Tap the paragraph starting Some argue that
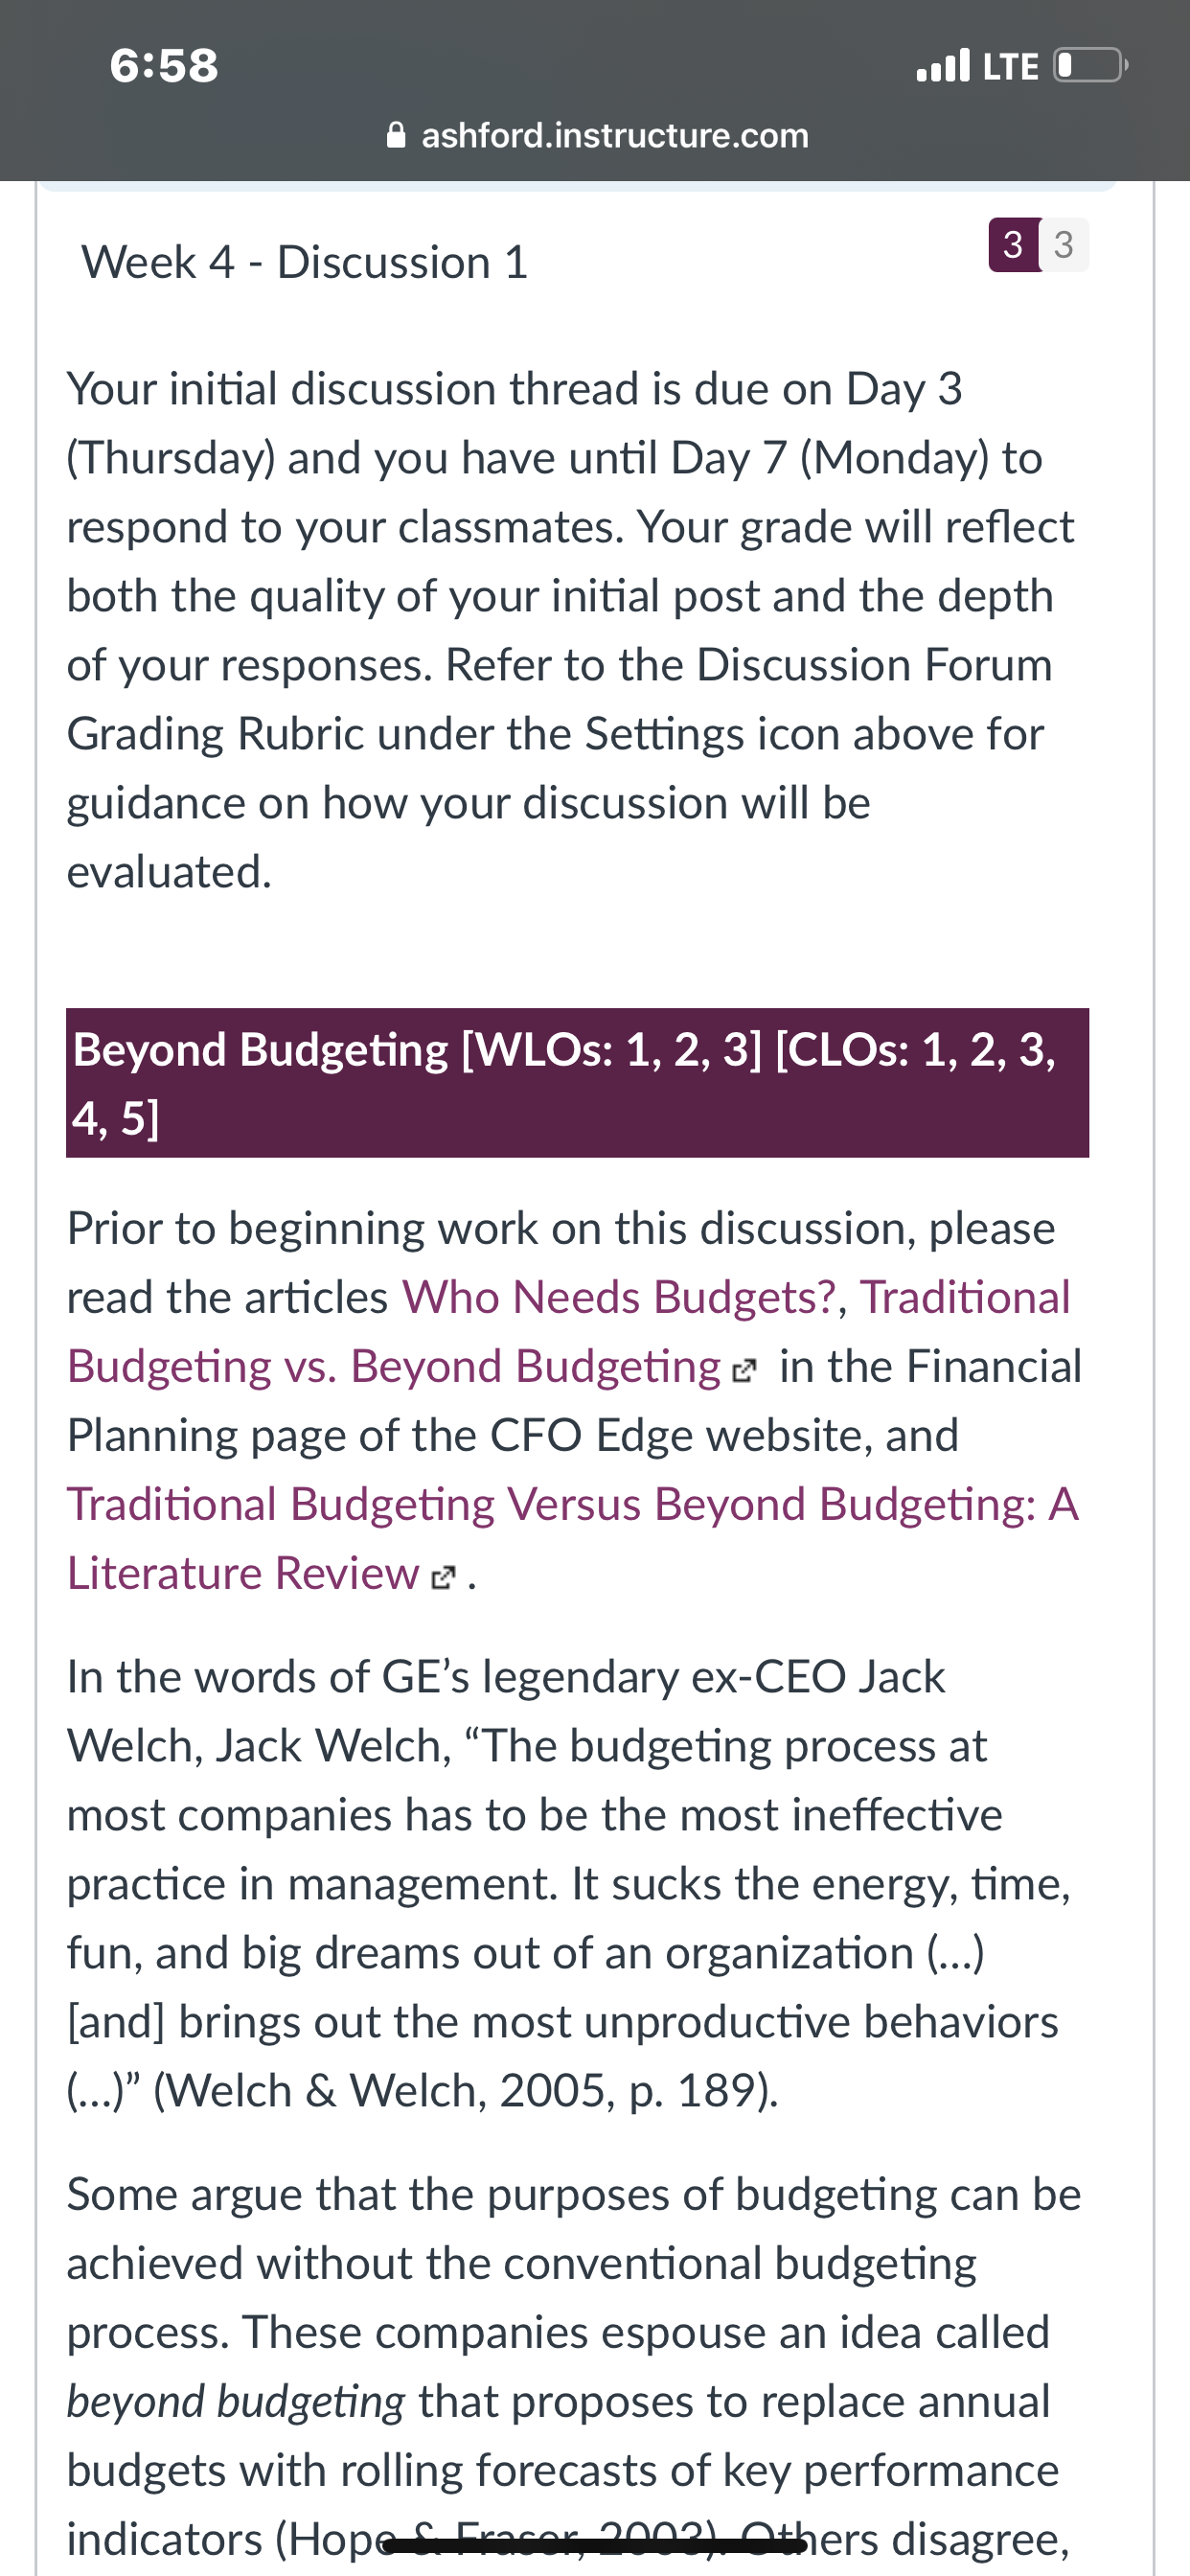1190x2576 pixels. (574, 2366)
